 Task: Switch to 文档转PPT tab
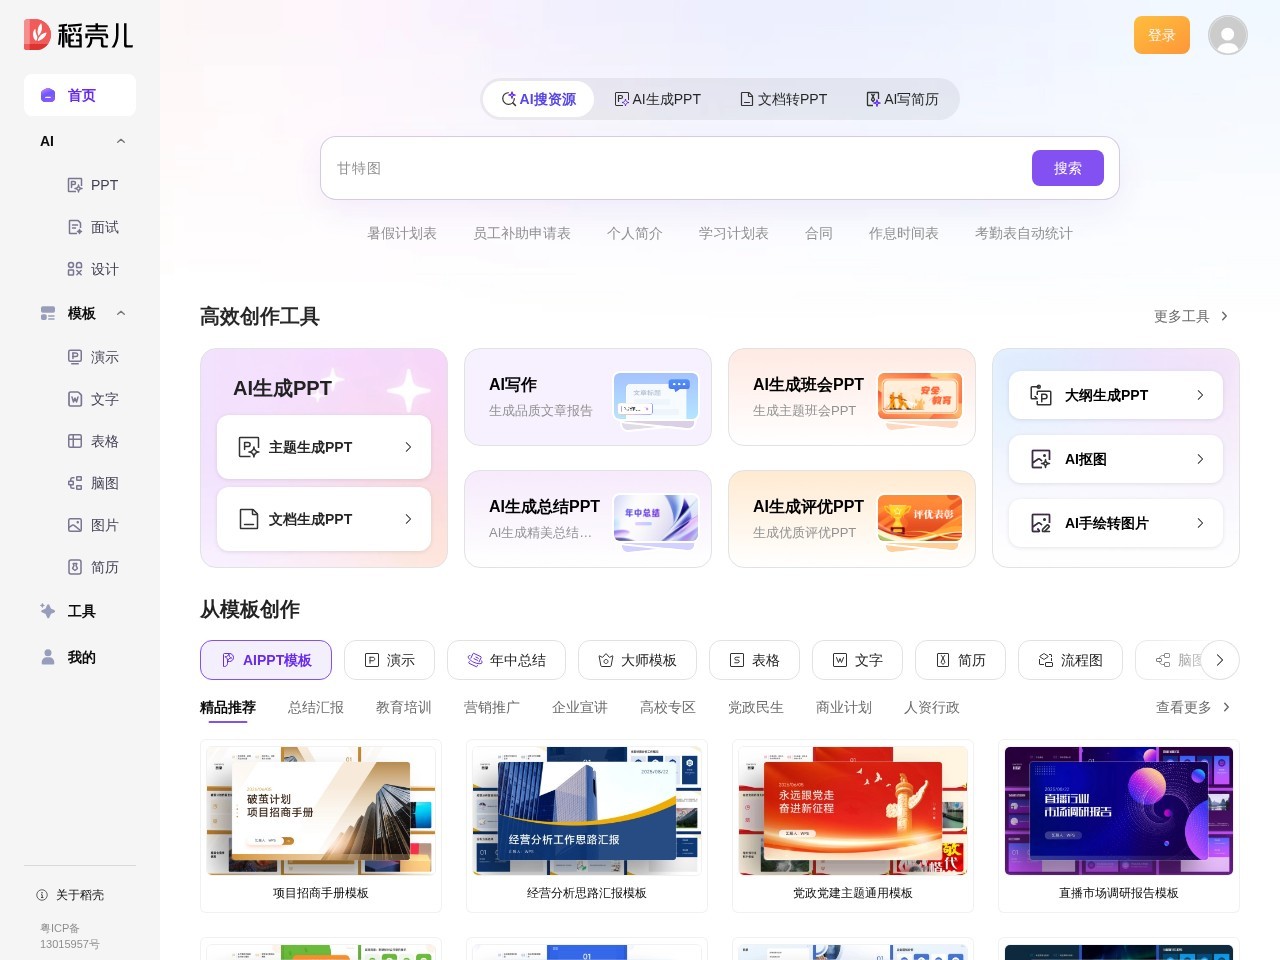[x=783, y=99]
